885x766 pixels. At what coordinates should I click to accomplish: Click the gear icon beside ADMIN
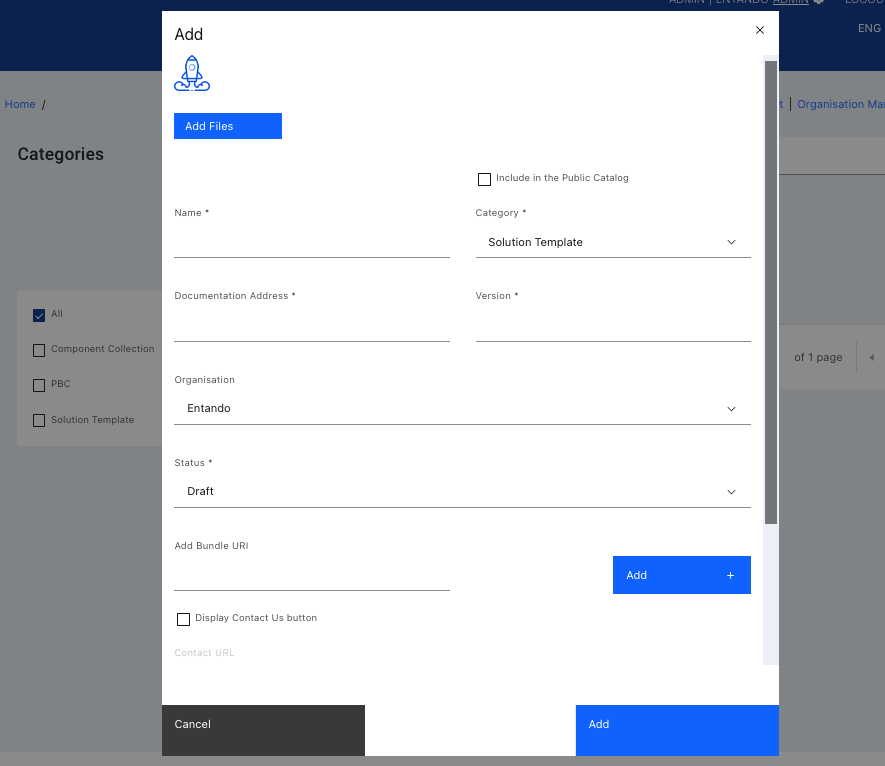pyautogui.click(x=819, y=3)
